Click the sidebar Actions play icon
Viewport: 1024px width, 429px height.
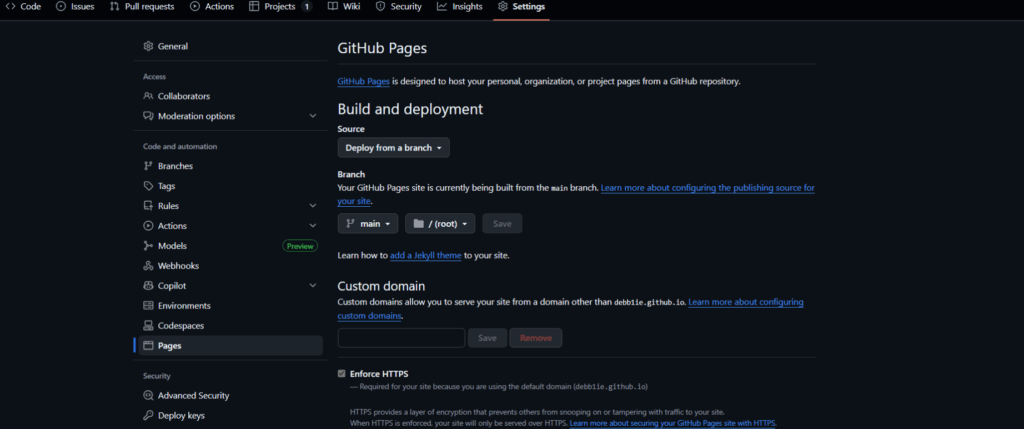(148, 226)
